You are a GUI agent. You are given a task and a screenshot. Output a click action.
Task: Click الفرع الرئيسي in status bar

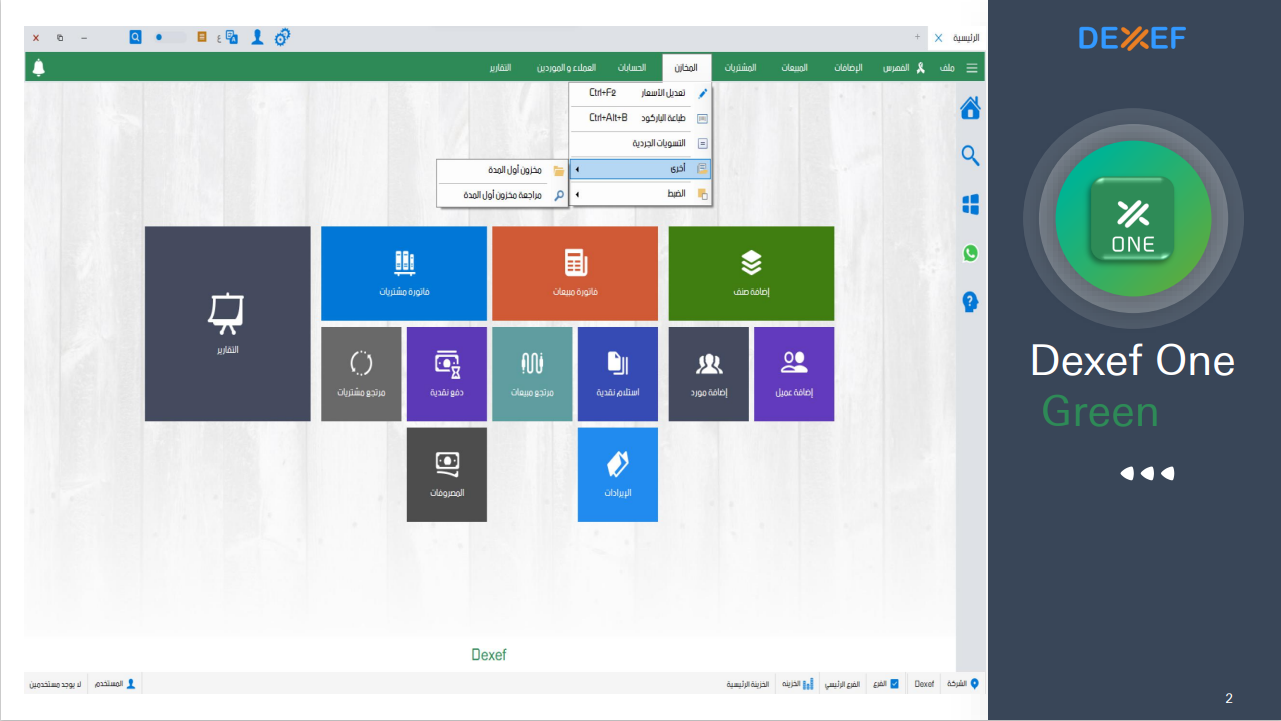[x=841, y=685]
